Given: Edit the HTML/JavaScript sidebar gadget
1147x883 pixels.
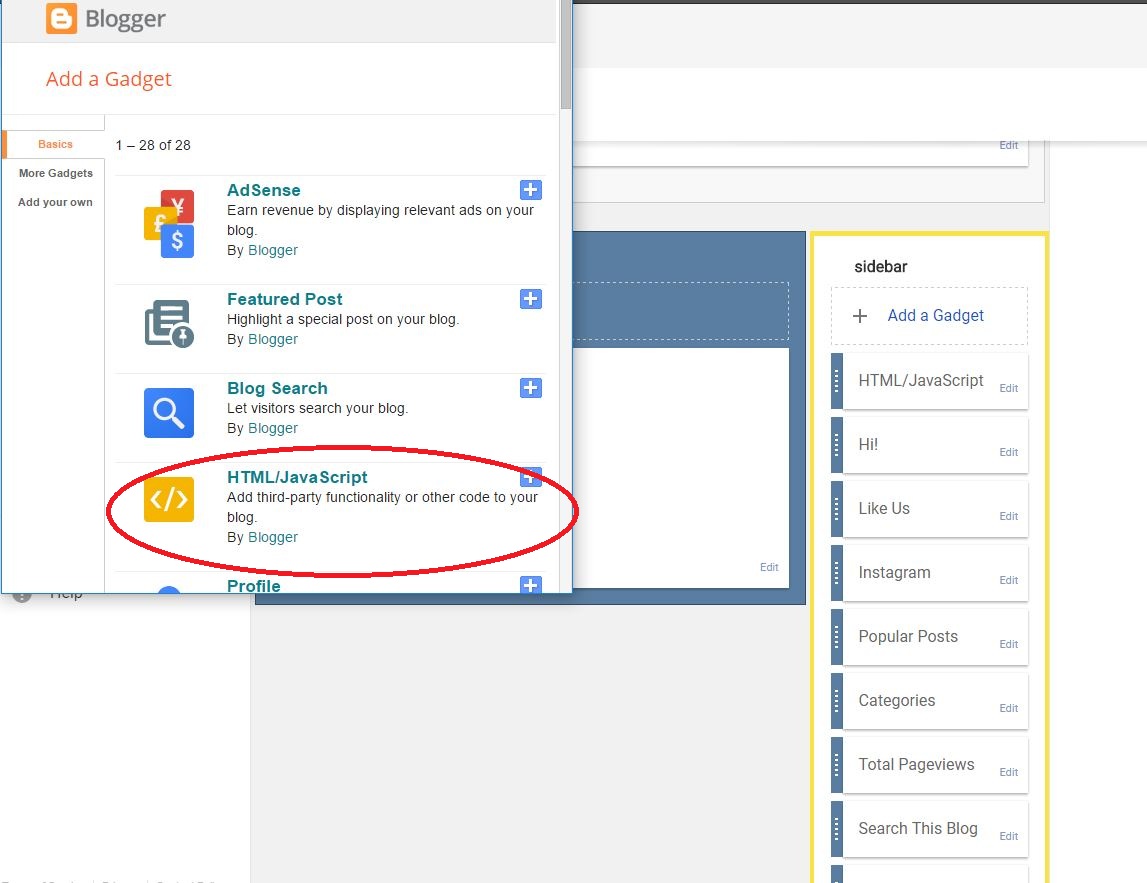Looking at the screenshot, I should [1009, 388].
